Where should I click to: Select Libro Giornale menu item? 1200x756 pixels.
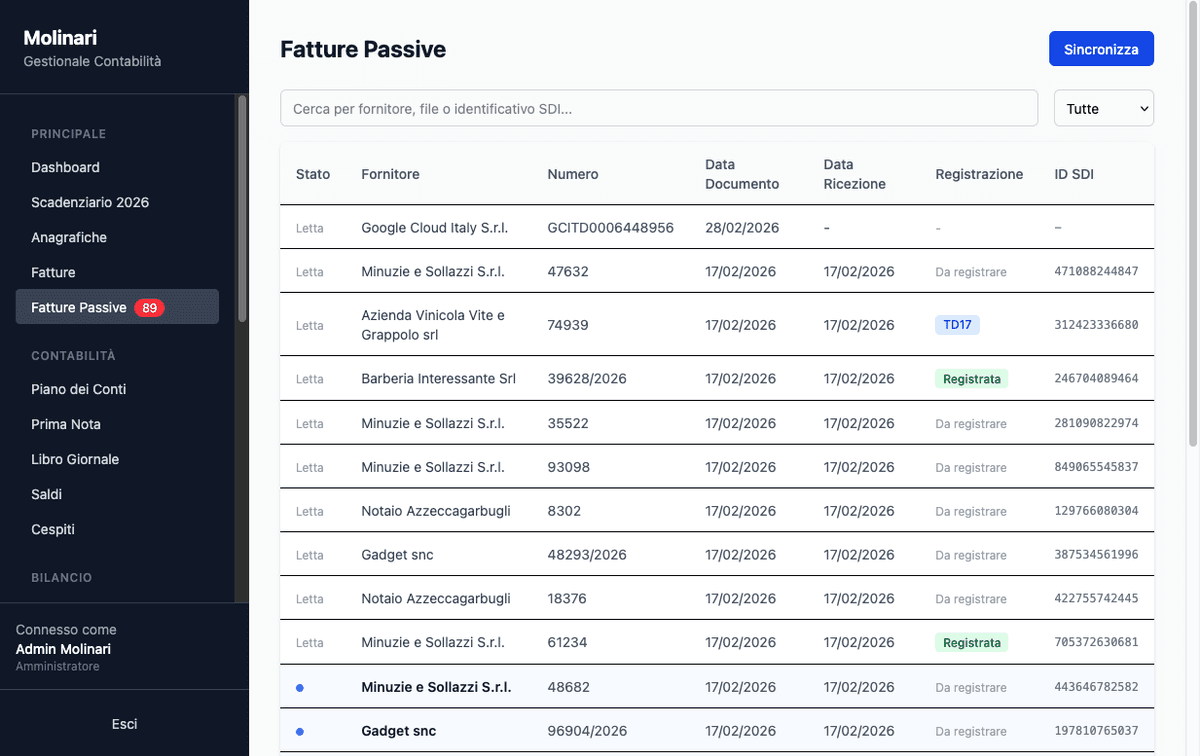pos(75,459)
